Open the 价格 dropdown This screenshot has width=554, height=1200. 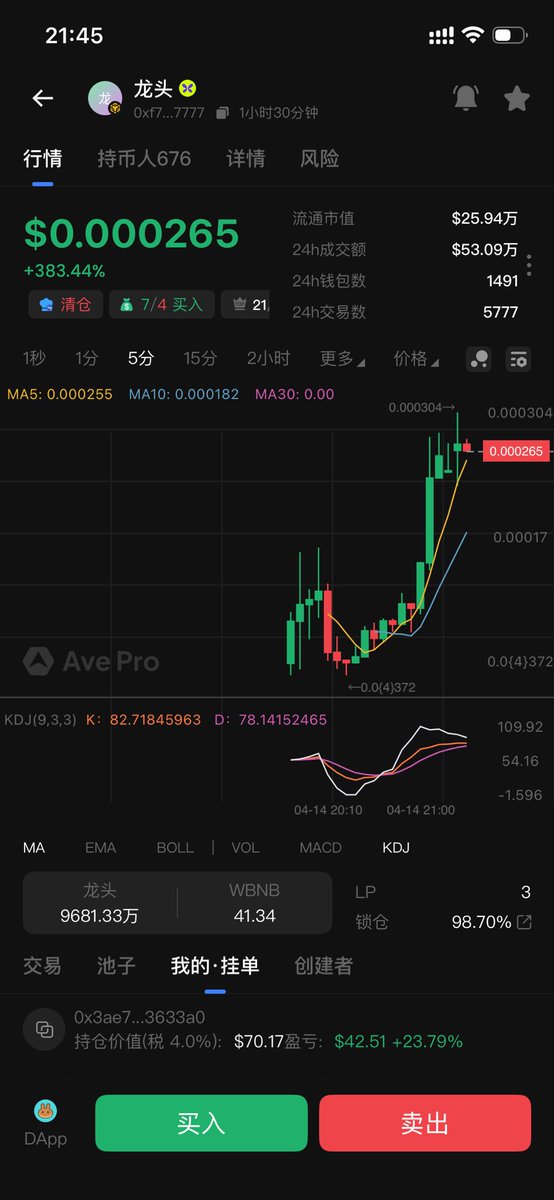tap(416, 359)
